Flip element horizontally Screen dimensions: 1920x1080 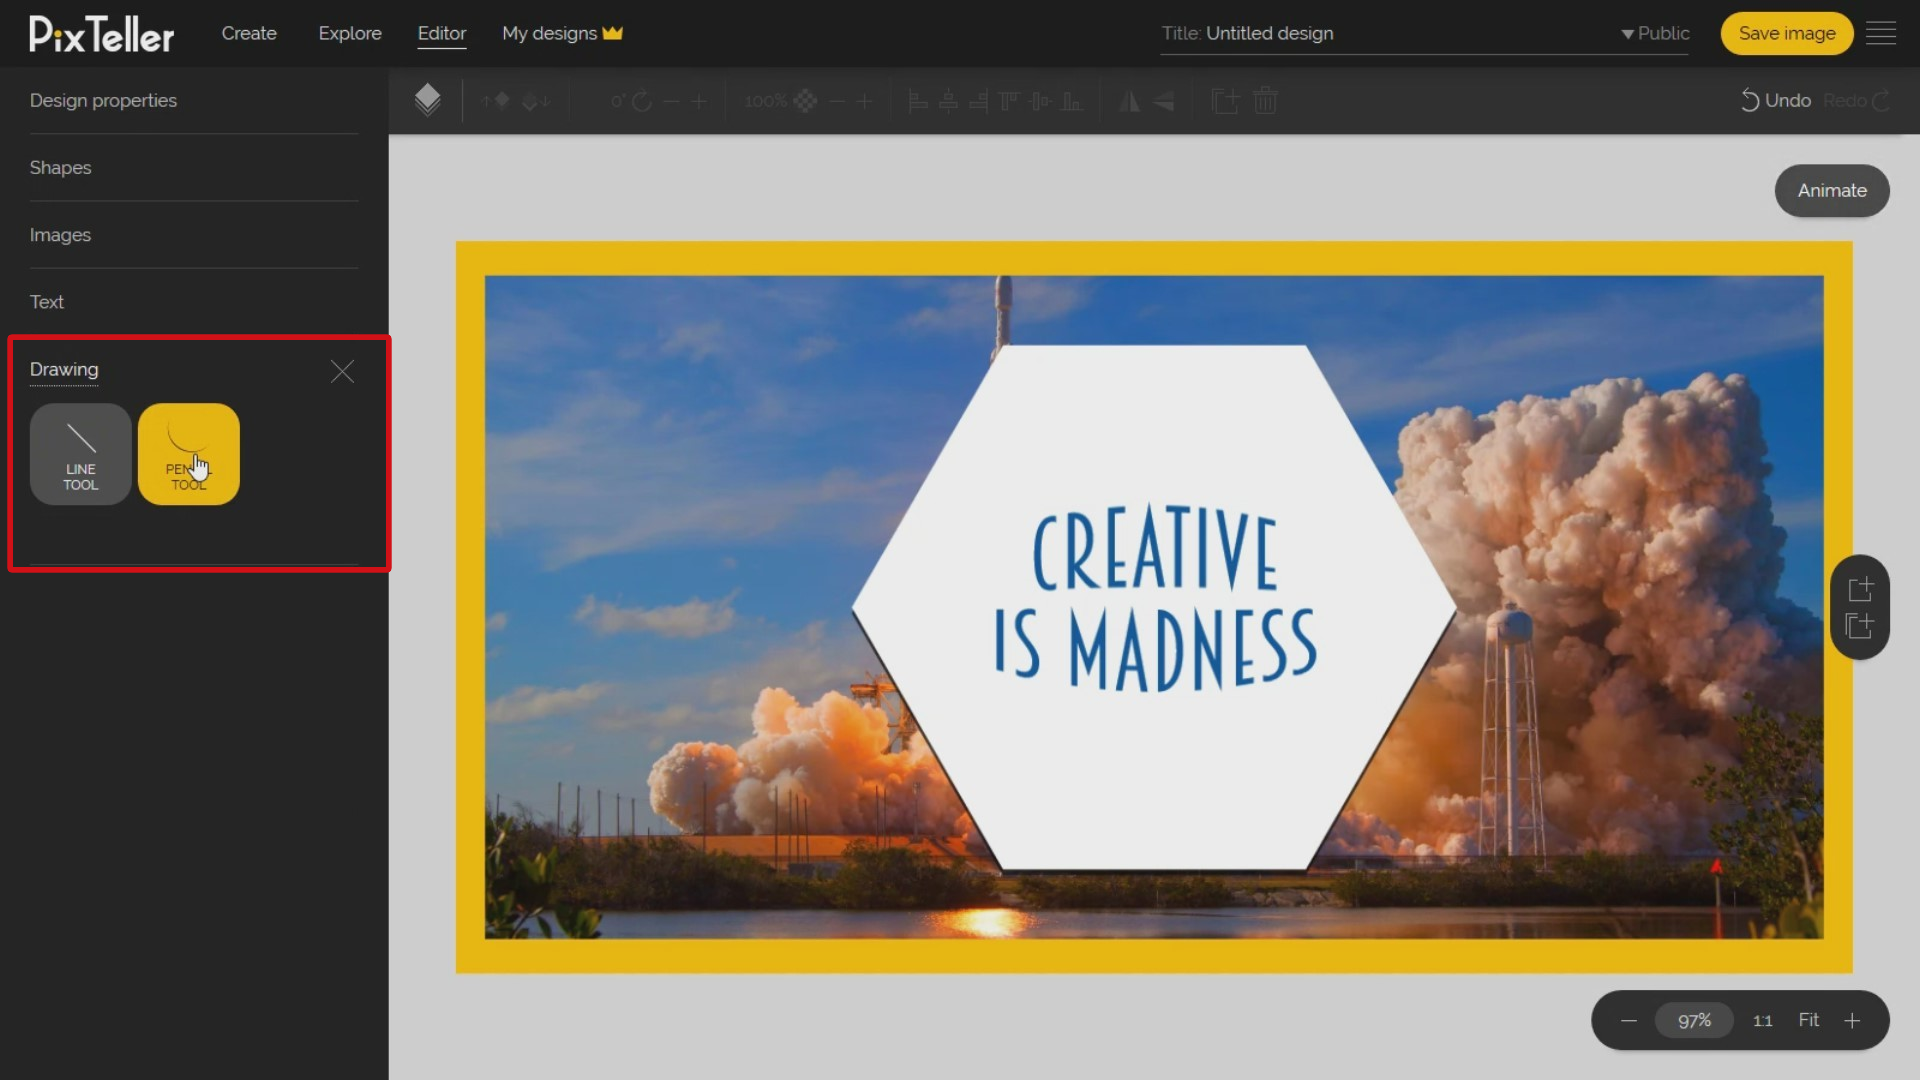tap(1130, 101)
